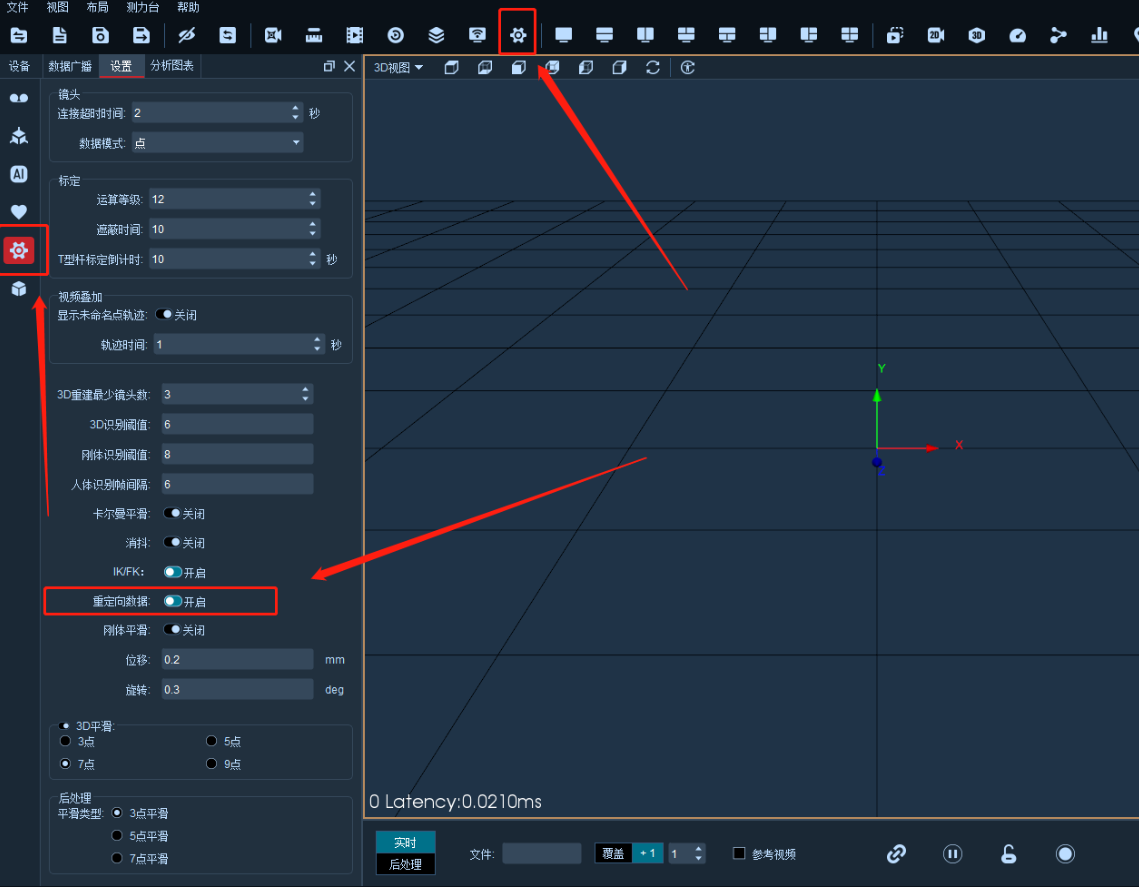Select the red gear settings sidebar icon
This screenshot has height=887, width=1139.
click(x=19, y=250)
